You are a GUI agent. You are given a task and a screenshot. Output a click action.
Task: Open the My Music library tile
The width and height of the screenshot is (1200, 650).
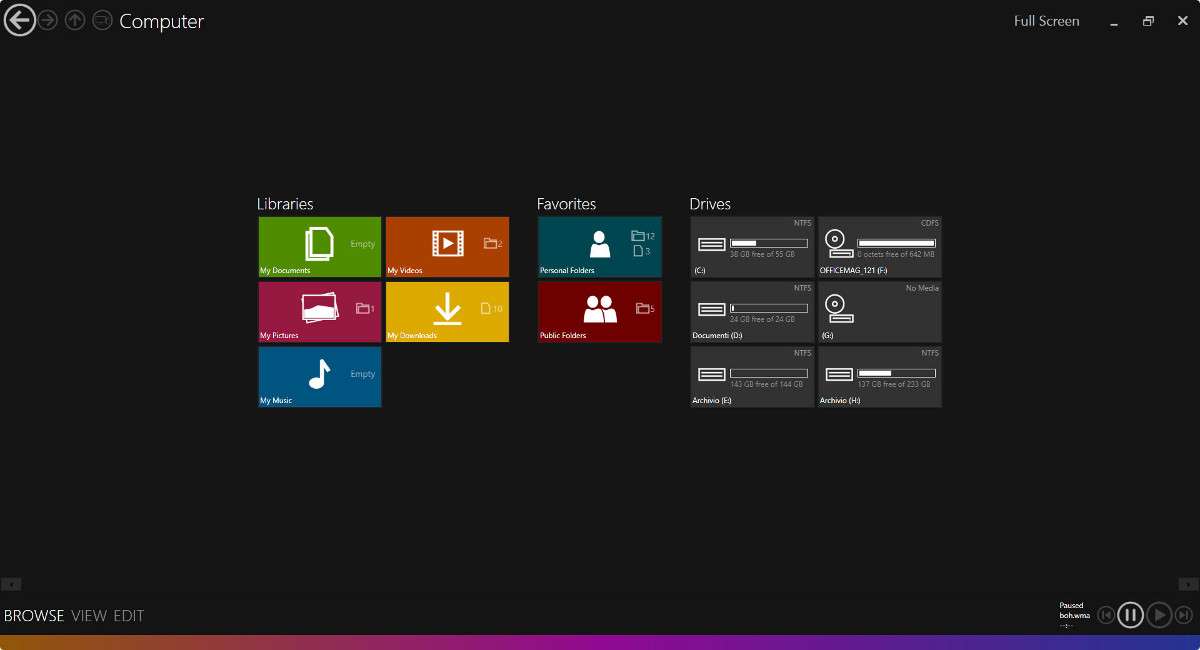coord(319,377)
